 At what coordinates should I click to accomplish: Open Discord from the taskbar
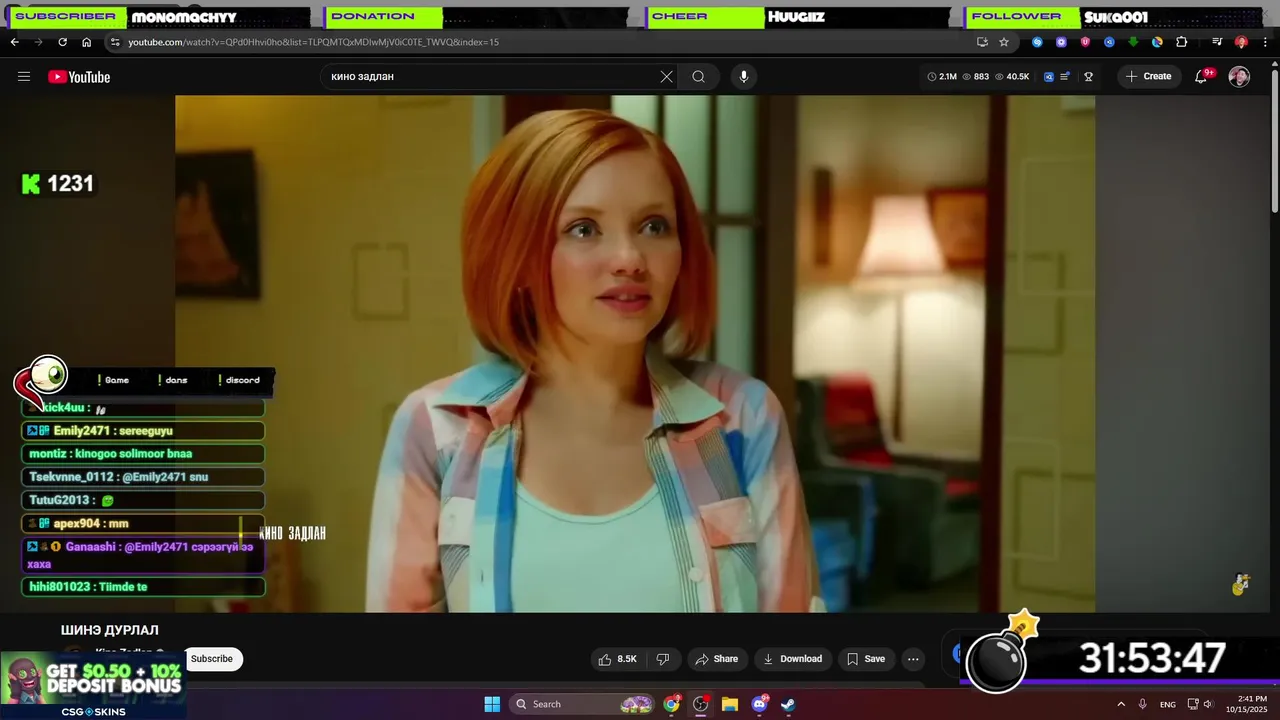click(x=759, y=704)
